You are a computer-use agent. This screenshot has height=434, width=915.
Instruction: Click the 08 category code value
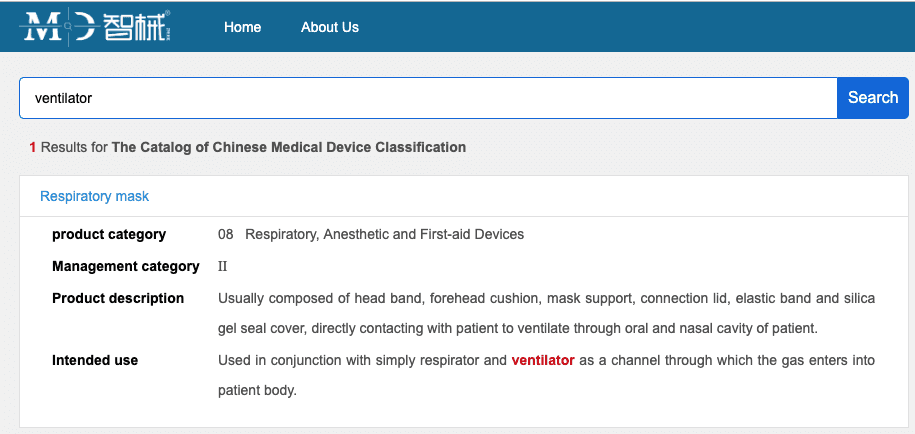pos(225,234)
